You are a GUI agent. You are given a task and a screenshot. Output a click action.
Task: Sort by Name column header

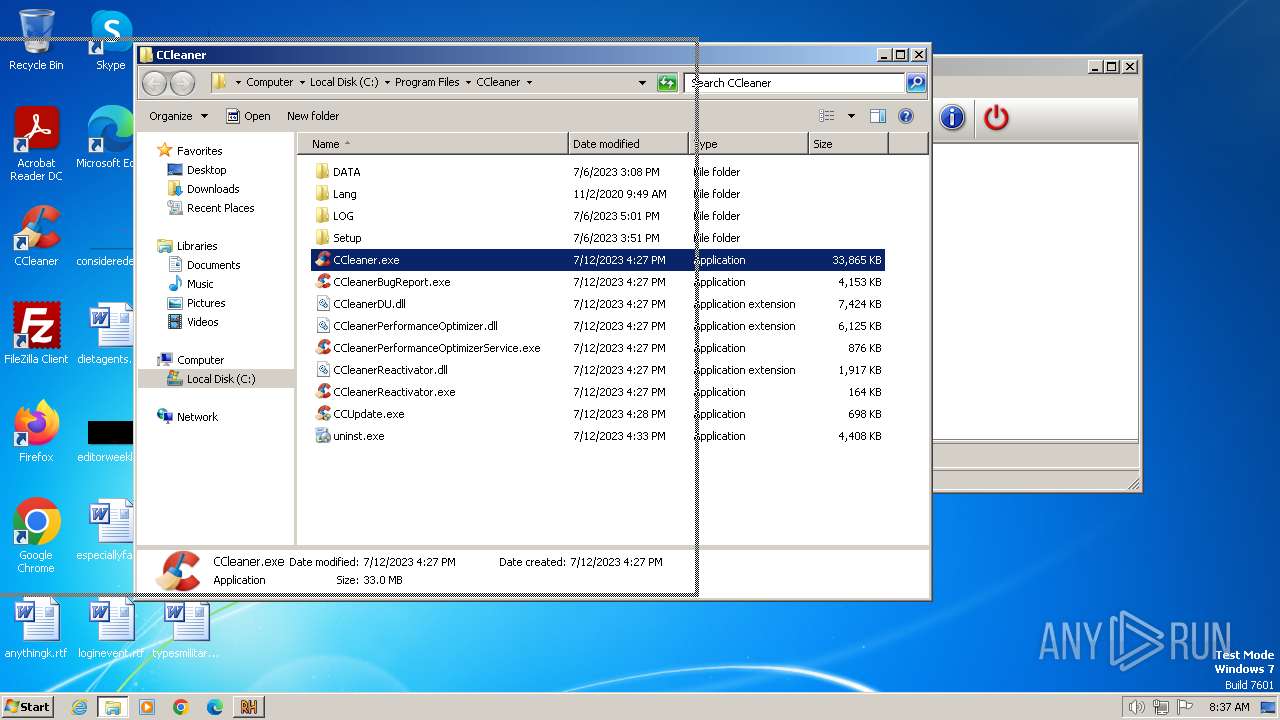click(432, 144)
